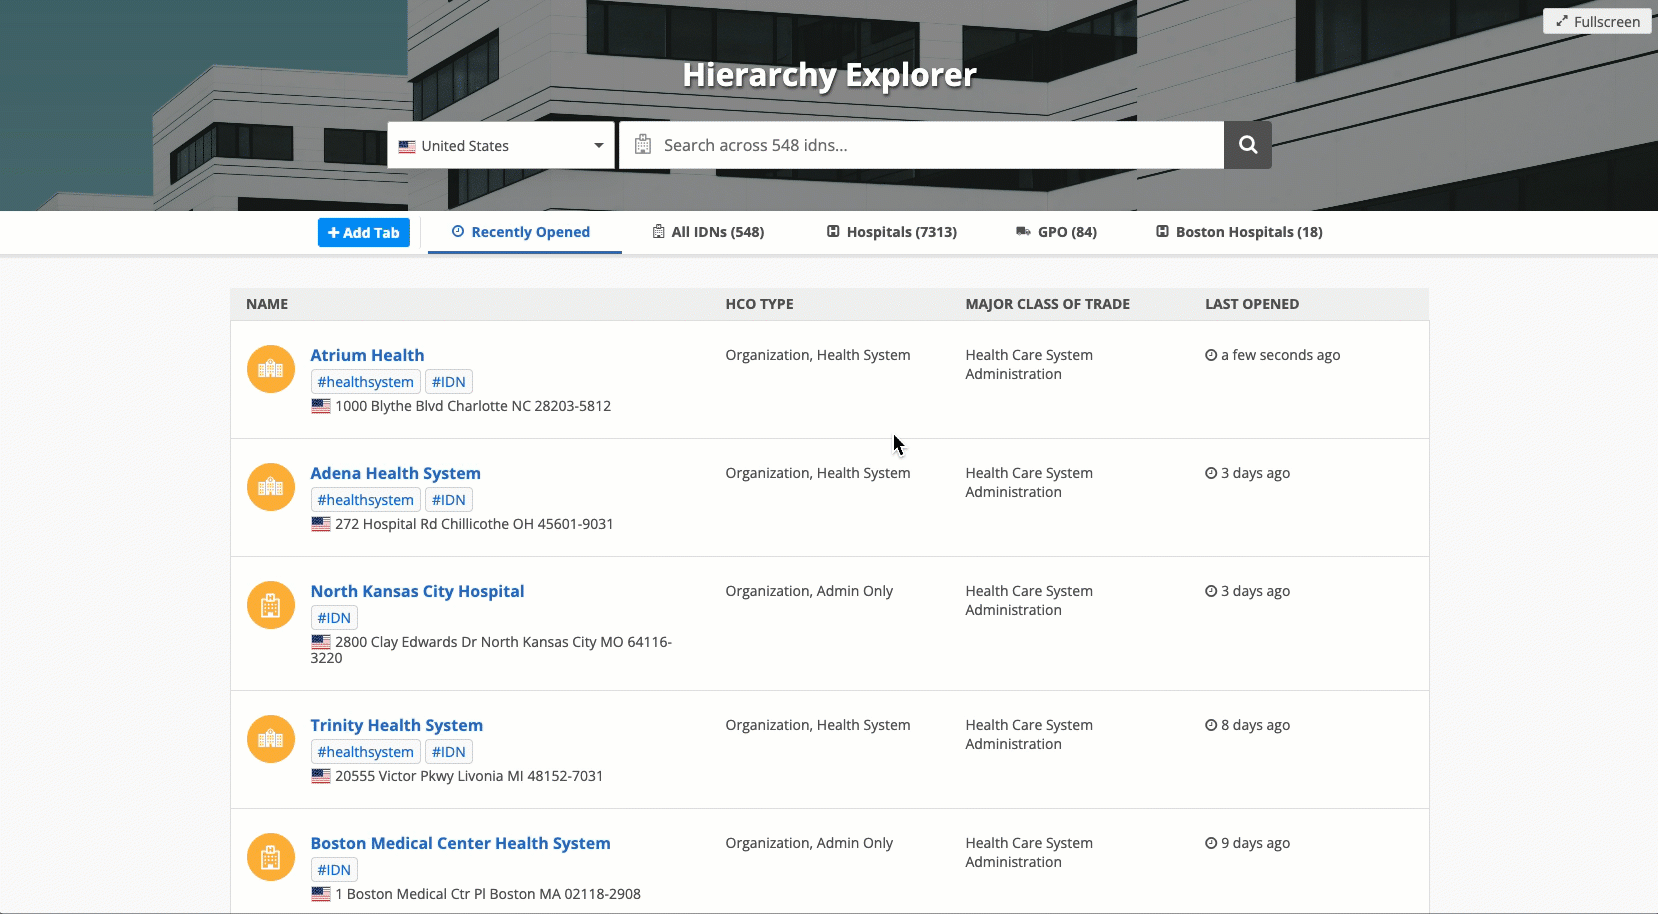The width and height of the screenshot is (1658, 914).
Task: Click Trinity Health System's orange icon
Action: (x=271, y=739)
